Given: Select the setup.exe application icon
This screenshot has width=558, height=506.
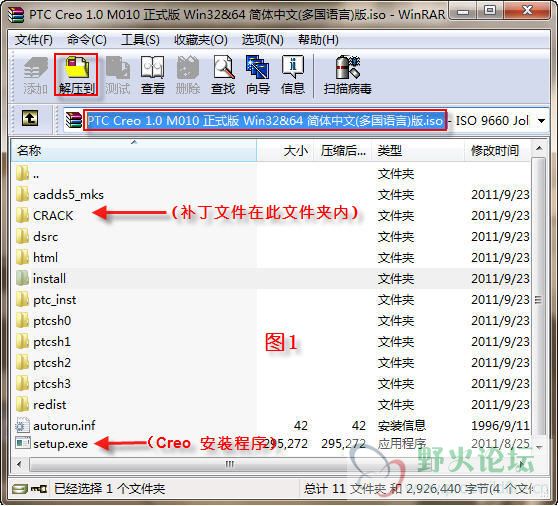Looking at the screenshot, I should (22, 443).
